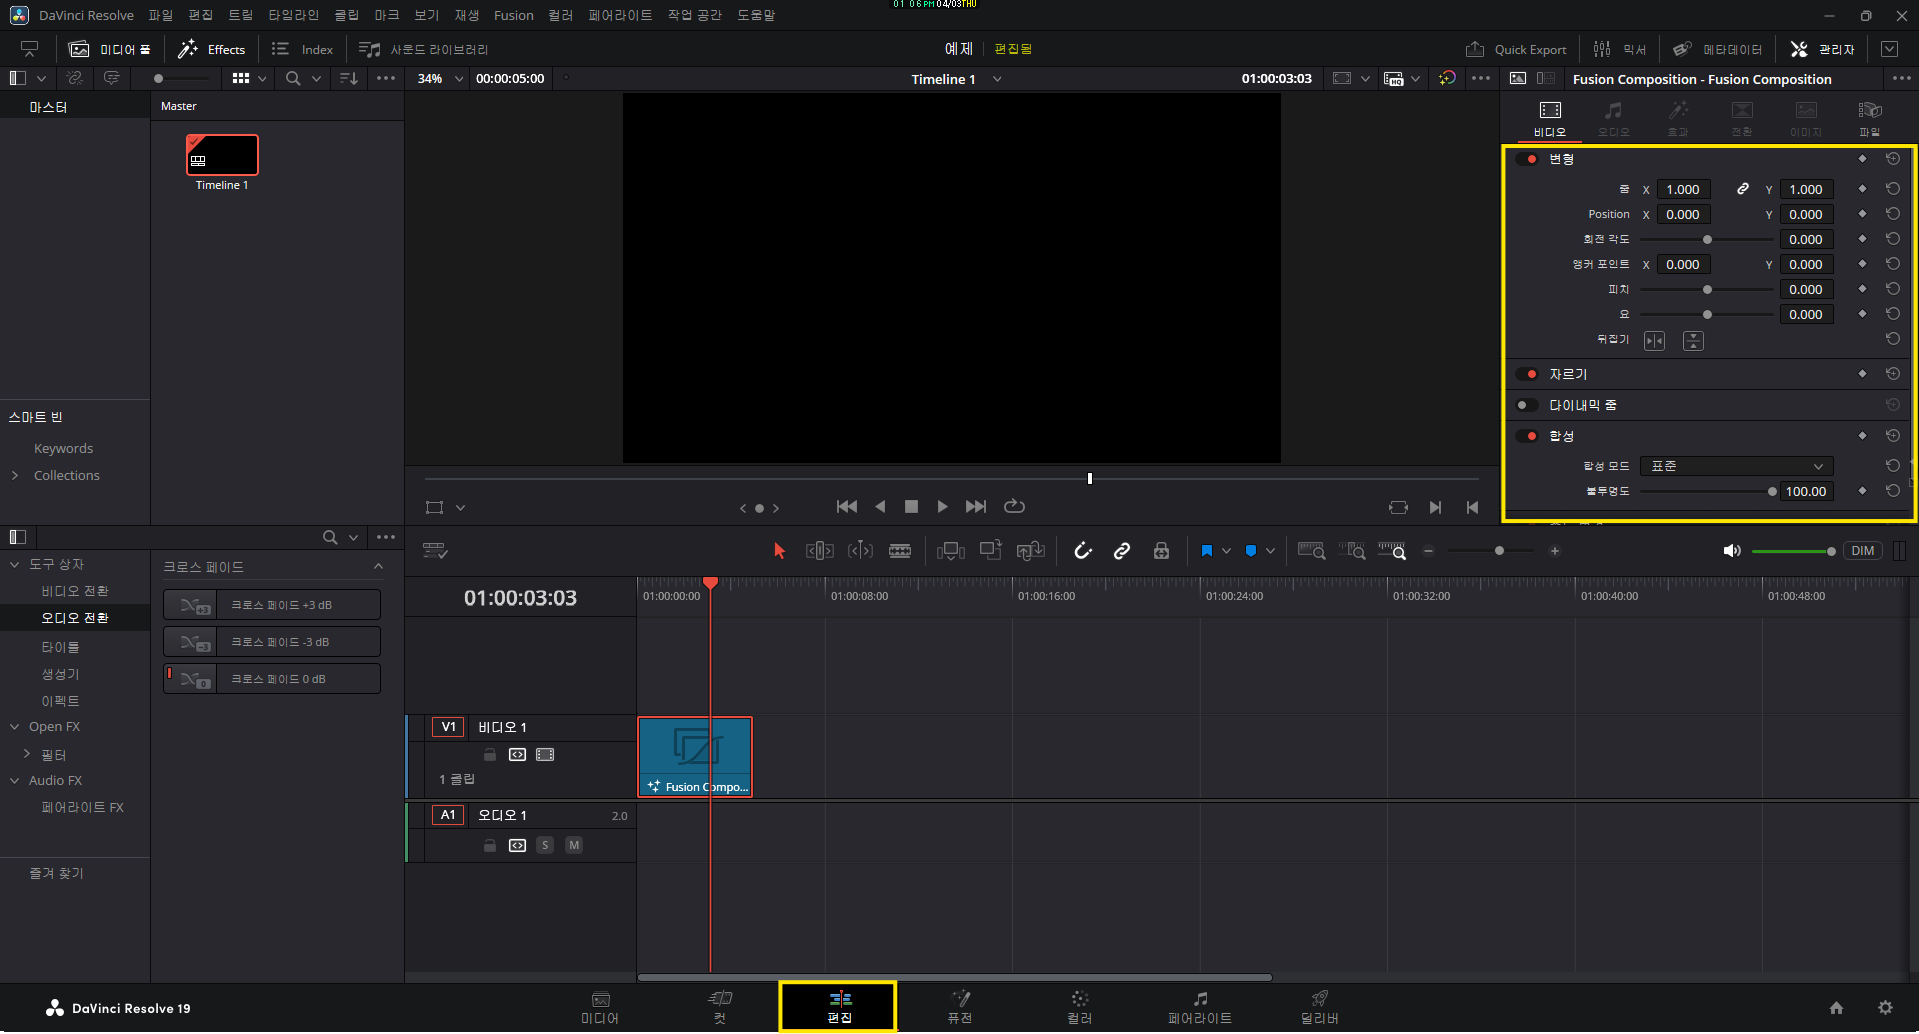Toggle the Loop playback icon
Image resolution: width=1919 pixels, height=1034 pixels.
(x=1014, y=507)
